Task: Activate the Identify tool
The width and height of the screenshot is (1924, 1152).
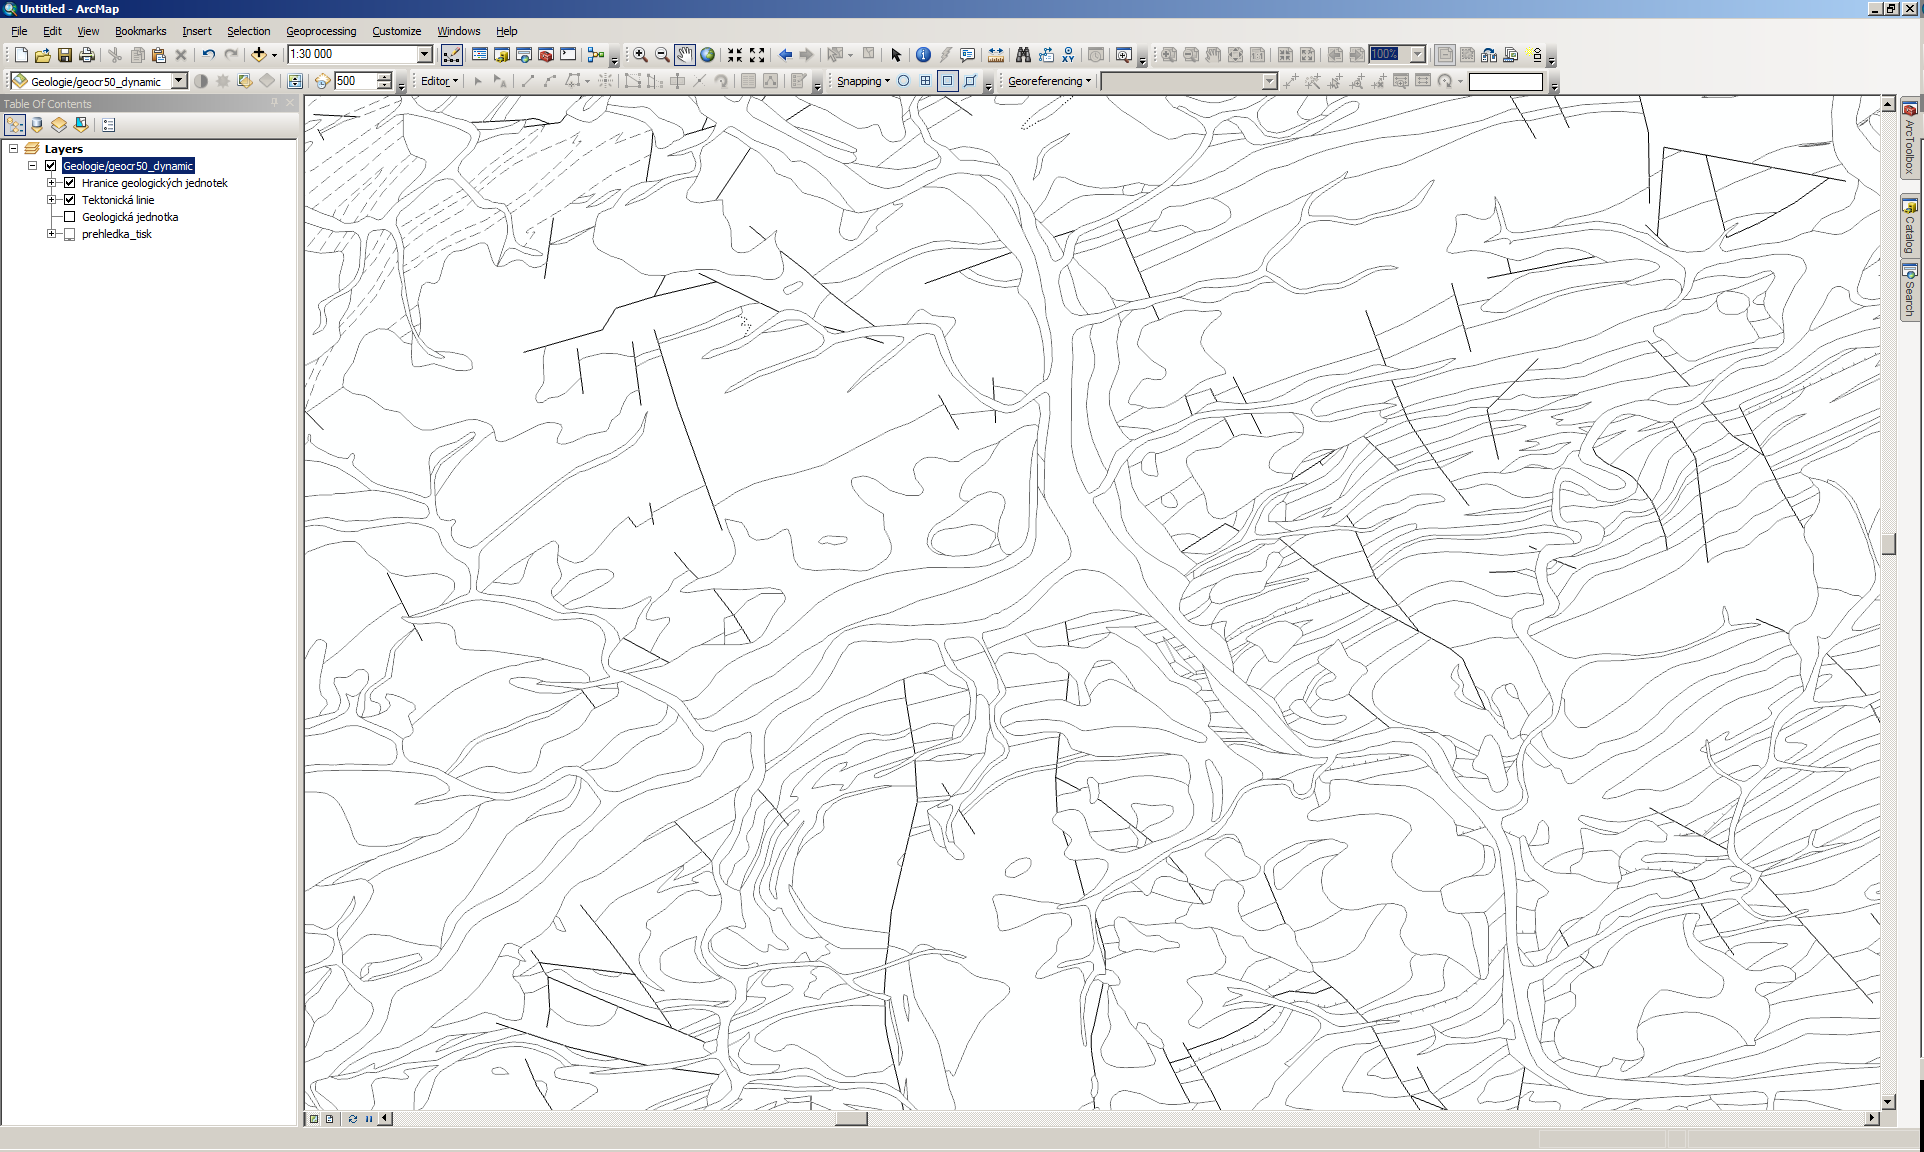Action: click(x=923, y=55)
